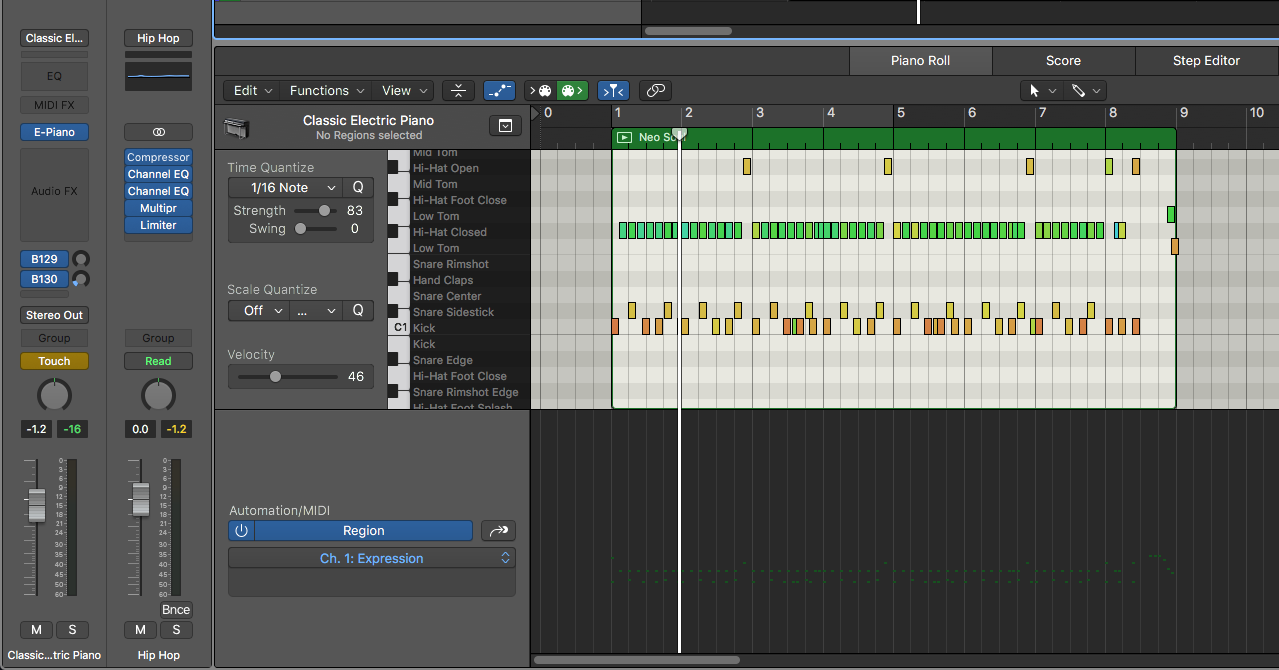Open the pencil tool menu
The image size is (1279, 670).
[x=1084, y=90]
